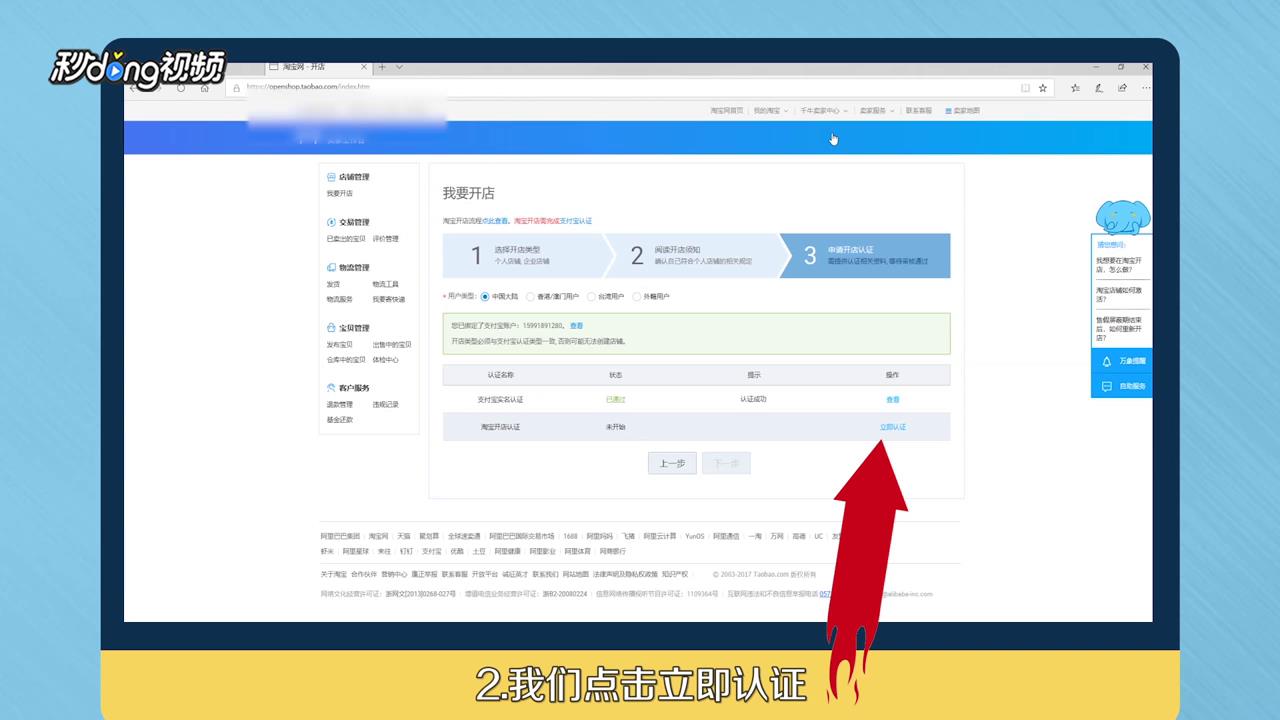Click 阿里巴巴集团 footer link
Viewport: 1280px width, 720px height.
340,536
